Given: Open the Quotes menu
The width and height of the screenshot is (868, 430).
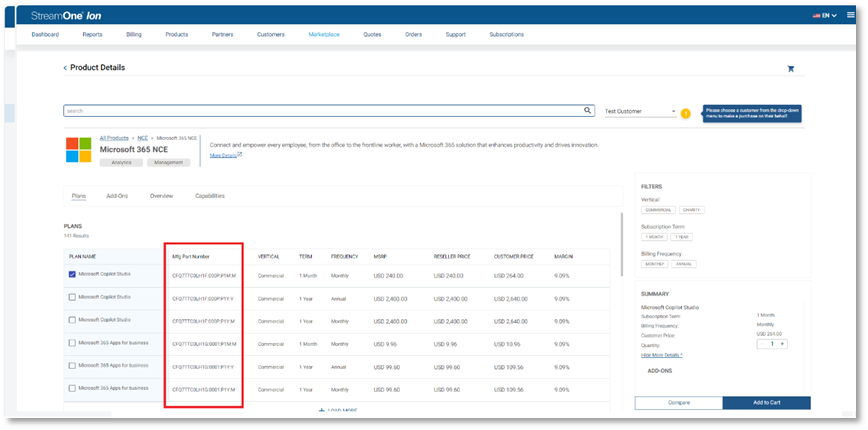Looking at the screenshot, I should (x=372, y=34).
